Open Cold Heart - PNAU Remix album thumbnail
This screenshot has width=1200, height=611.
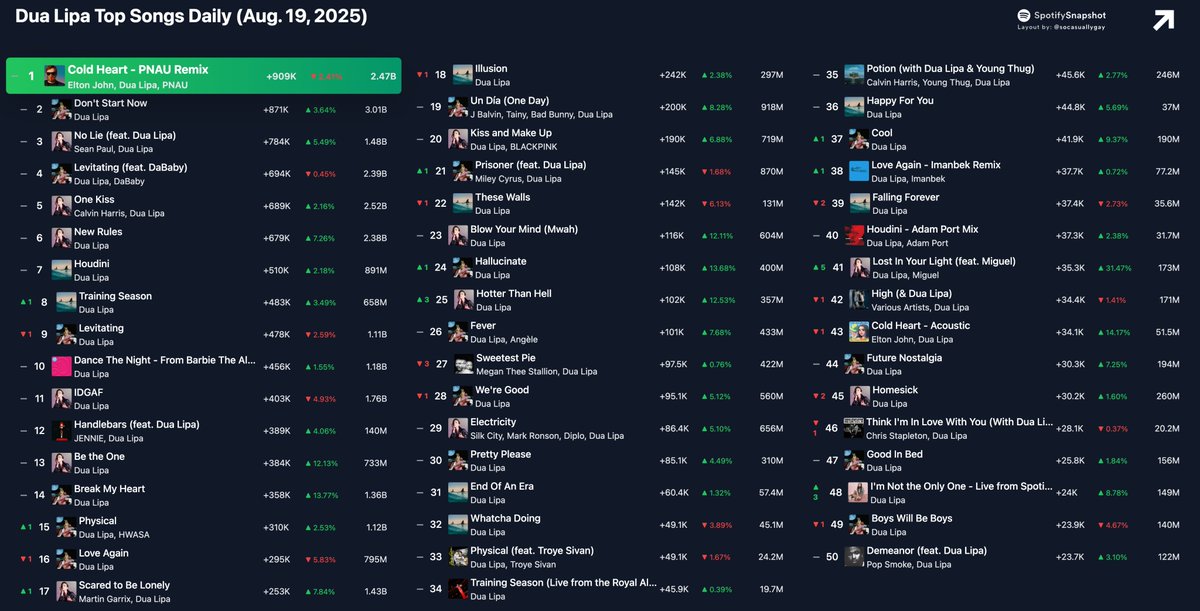point(55,76)
